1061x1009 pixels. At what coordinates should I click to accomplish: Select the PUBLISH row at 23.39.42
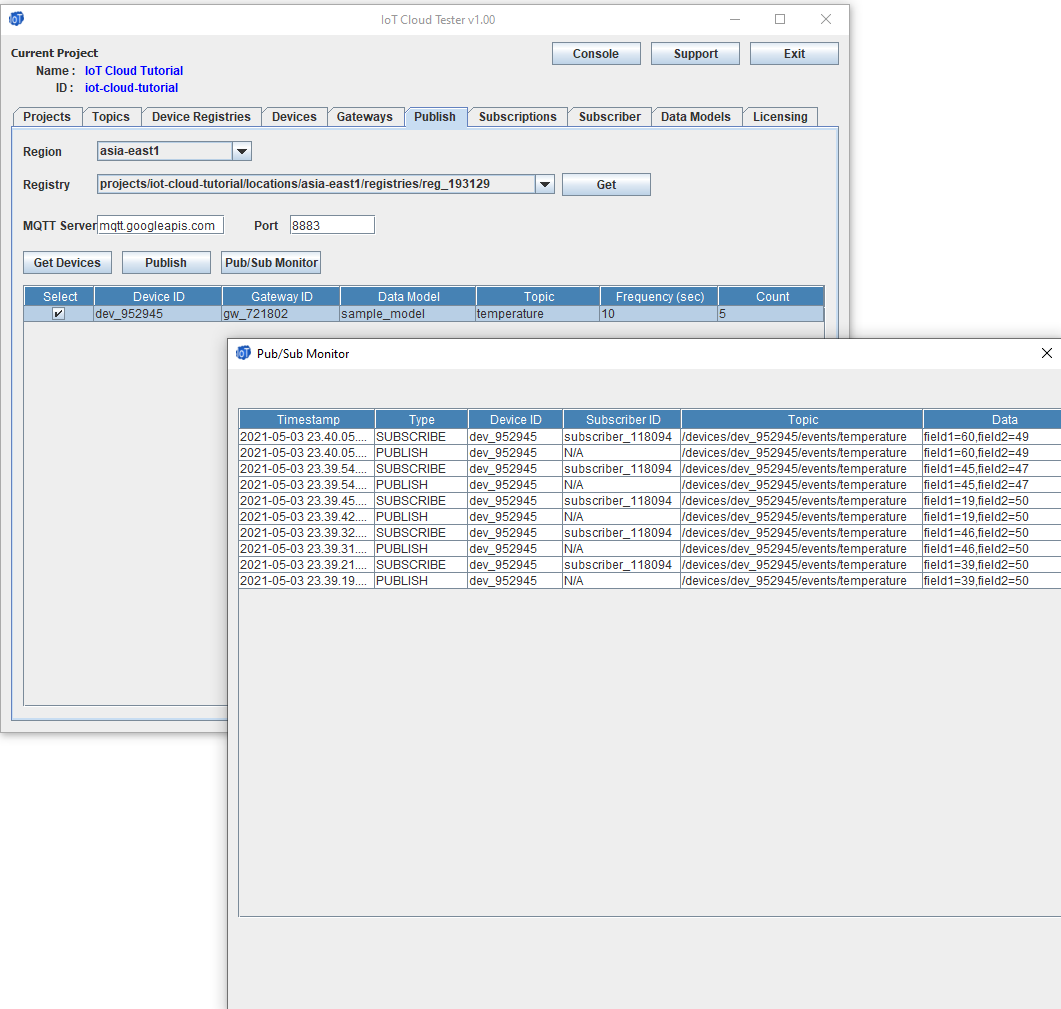(x=650, y=517)
